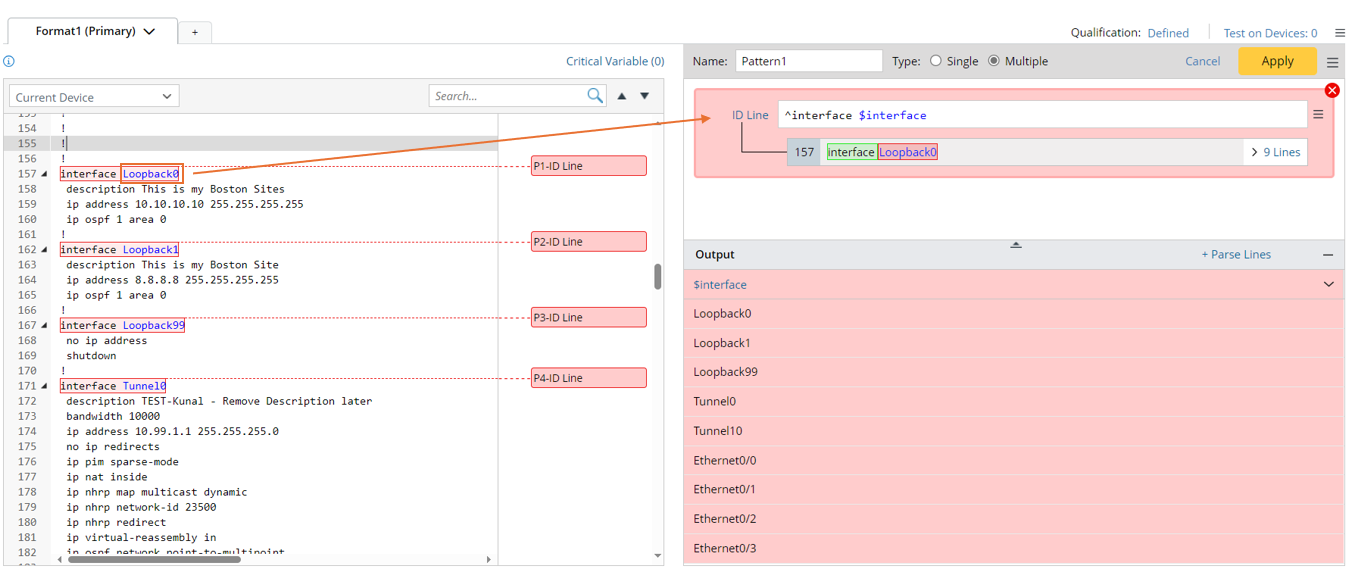Jump to previous match with up arrow

(x=622, y=96)
